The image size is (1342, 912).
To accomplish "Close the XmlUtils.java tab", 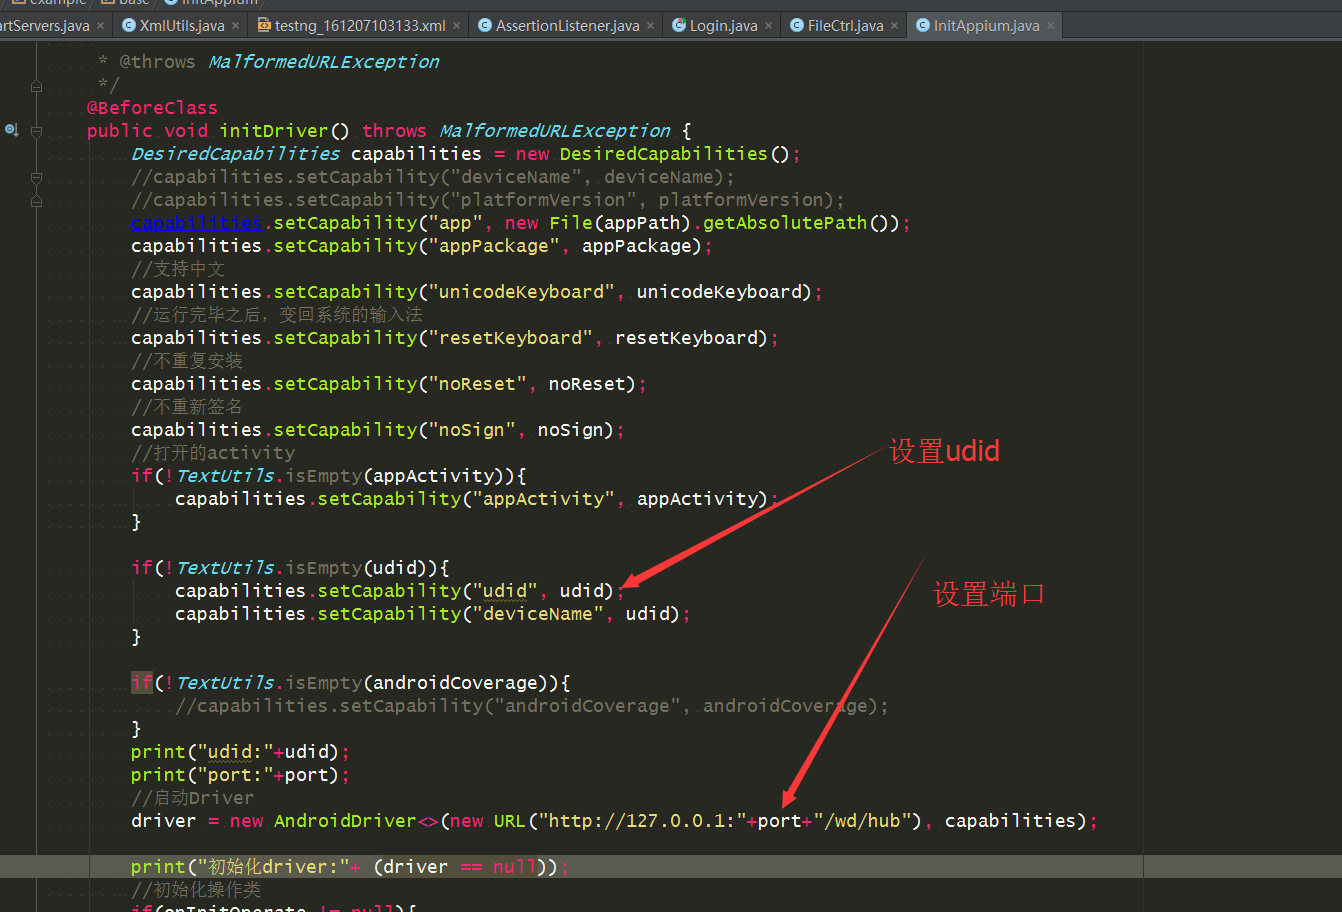I will point(236,26).
